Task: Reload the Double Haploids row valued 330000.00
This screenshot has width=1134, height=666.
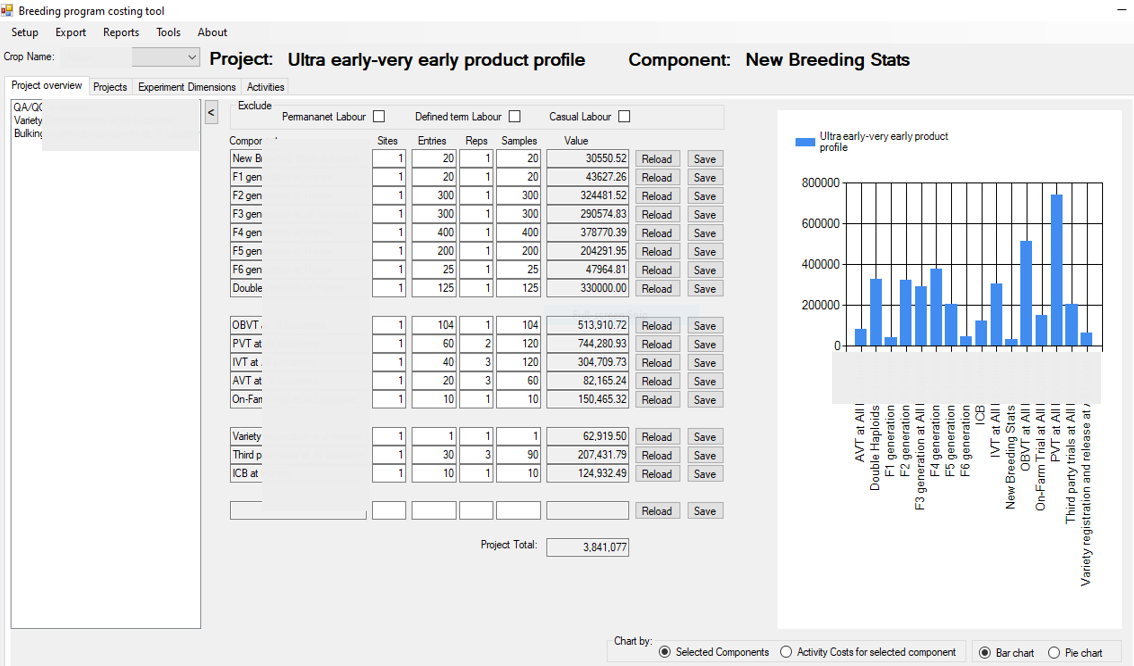Action: click(657, 289)
